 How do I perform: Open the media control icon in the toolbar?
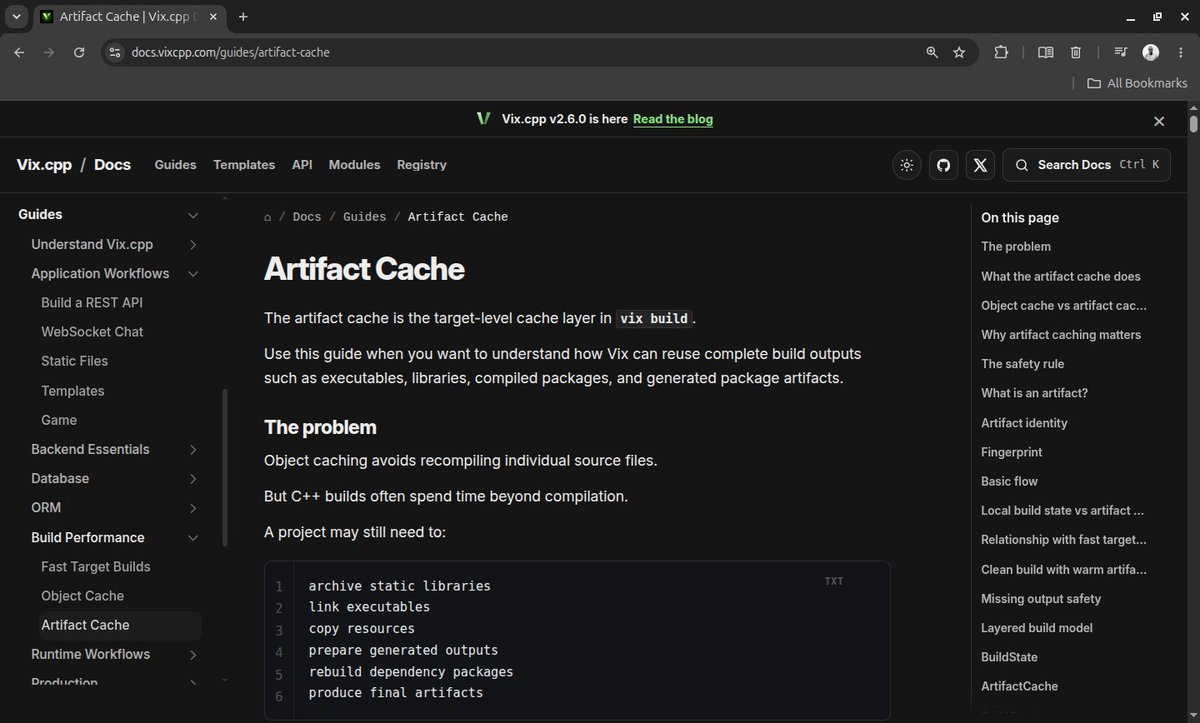[x=1121, y=52]
